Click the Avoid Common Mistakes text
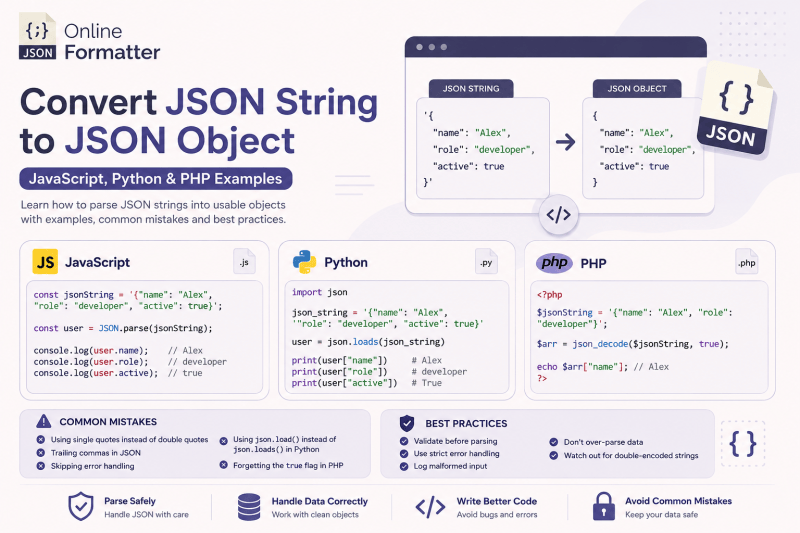The height and width of the screenshot is (533, 800). (679, 501)
